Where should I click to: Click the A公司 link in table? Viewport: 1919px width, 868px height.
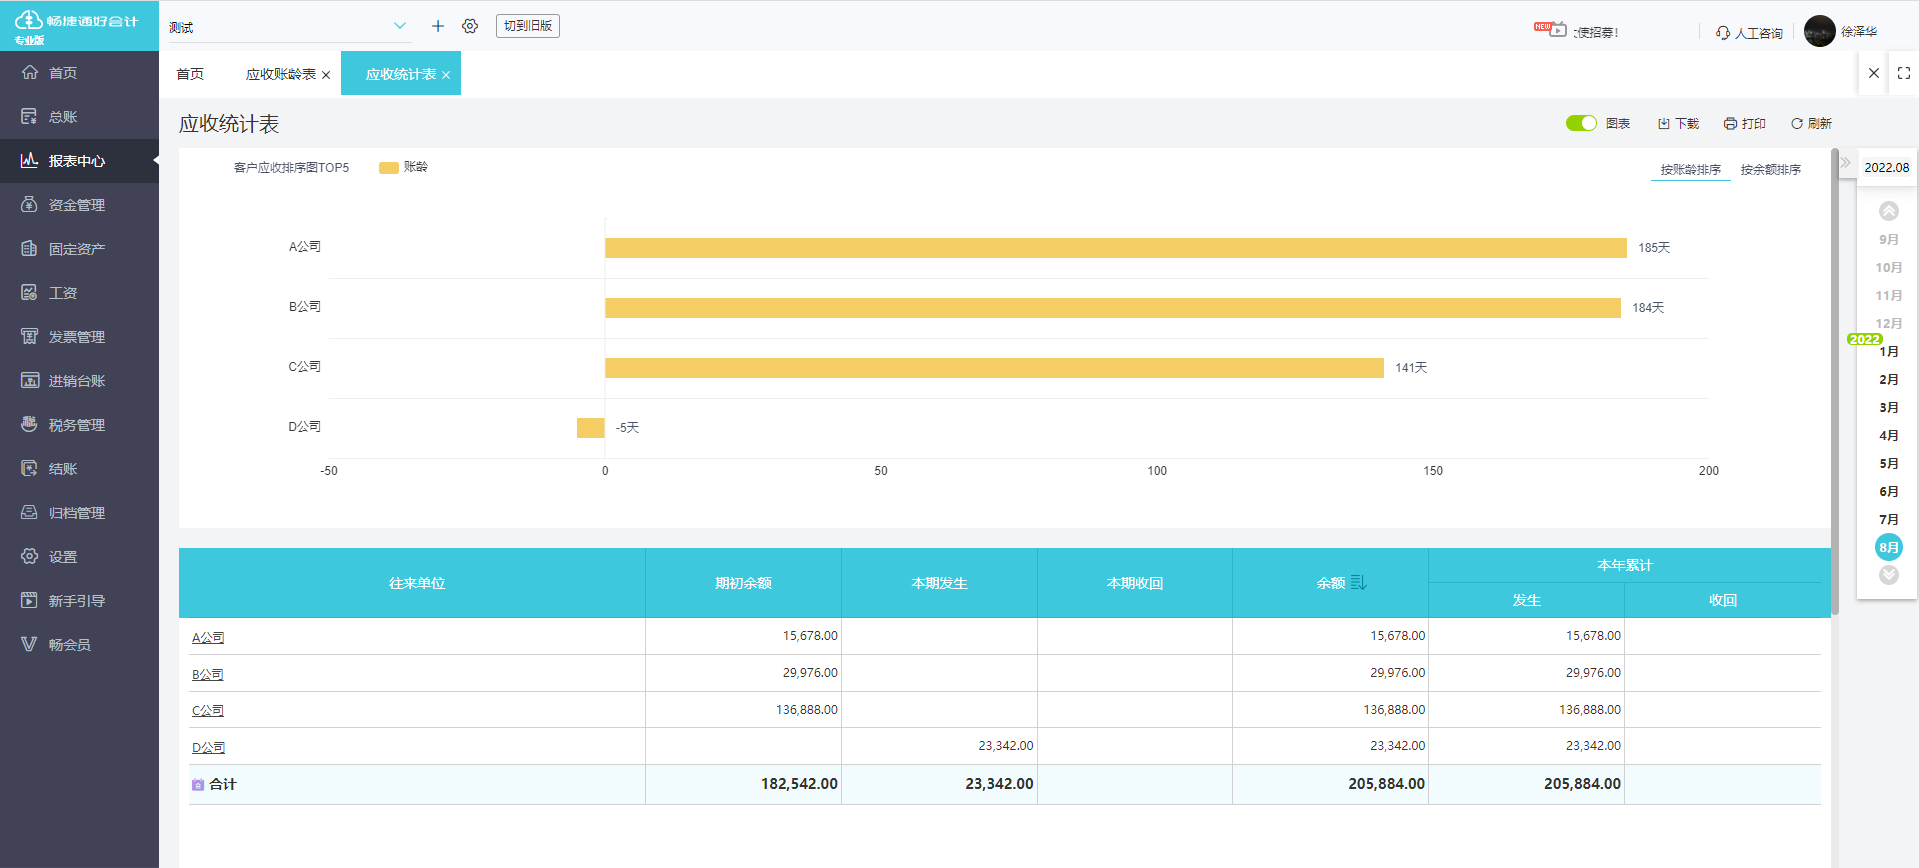click(x=208, y=637)
